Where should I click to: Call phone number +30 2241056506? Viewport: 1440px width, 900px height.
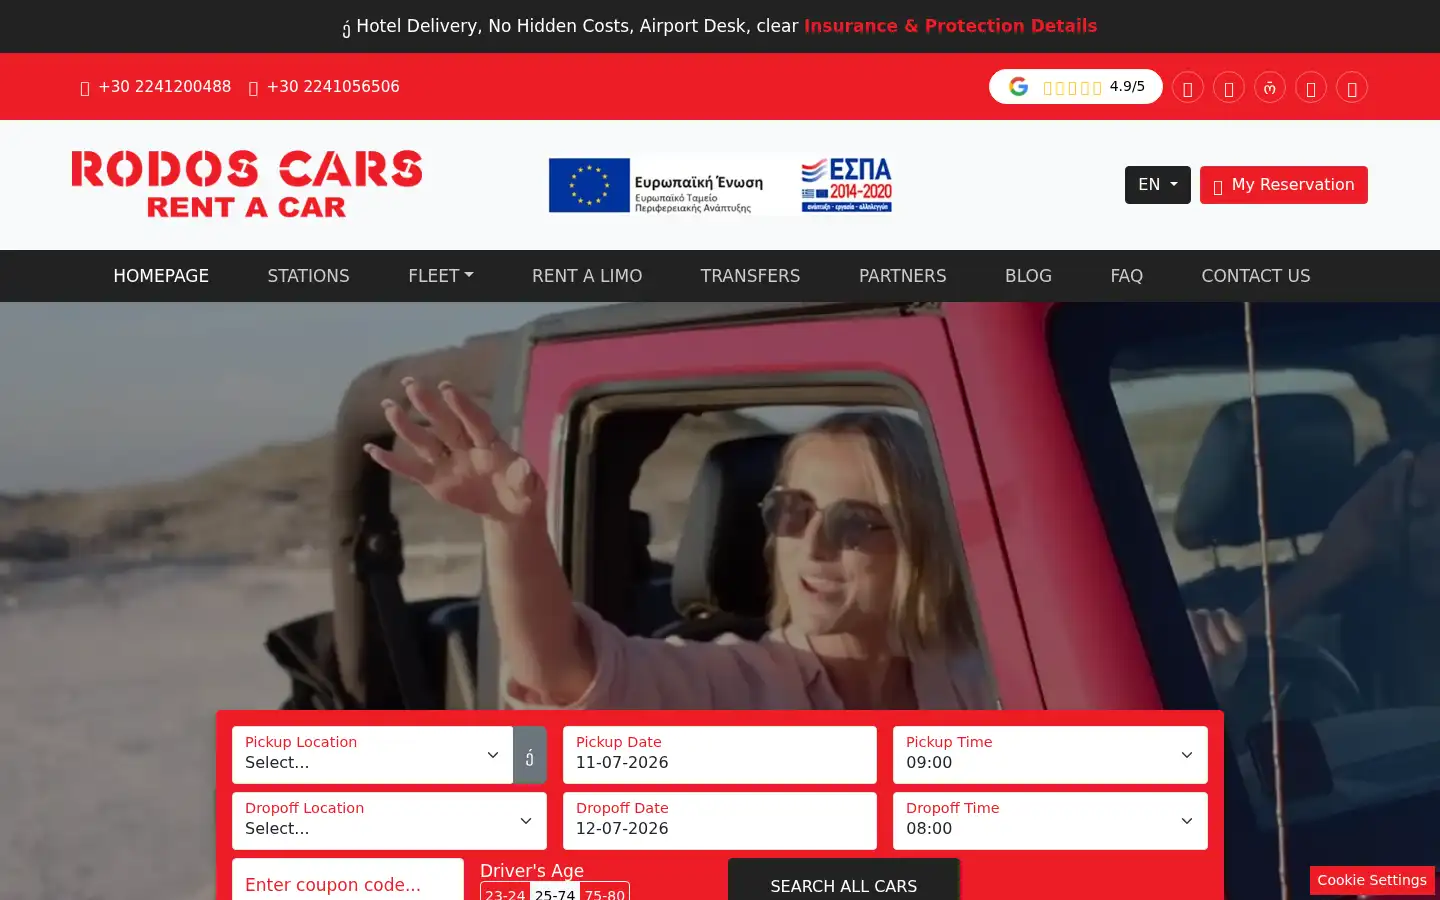(x=324, y=87)
